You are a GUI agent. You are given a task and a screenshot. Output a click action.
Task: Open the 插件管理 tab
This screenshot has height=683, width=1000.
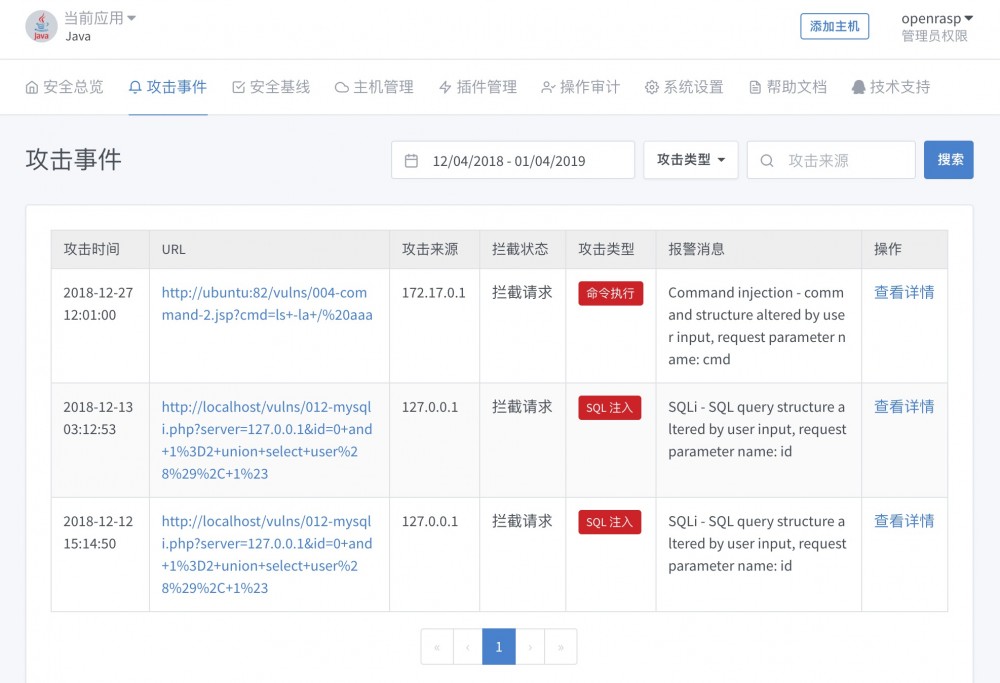tap(478, 87)
